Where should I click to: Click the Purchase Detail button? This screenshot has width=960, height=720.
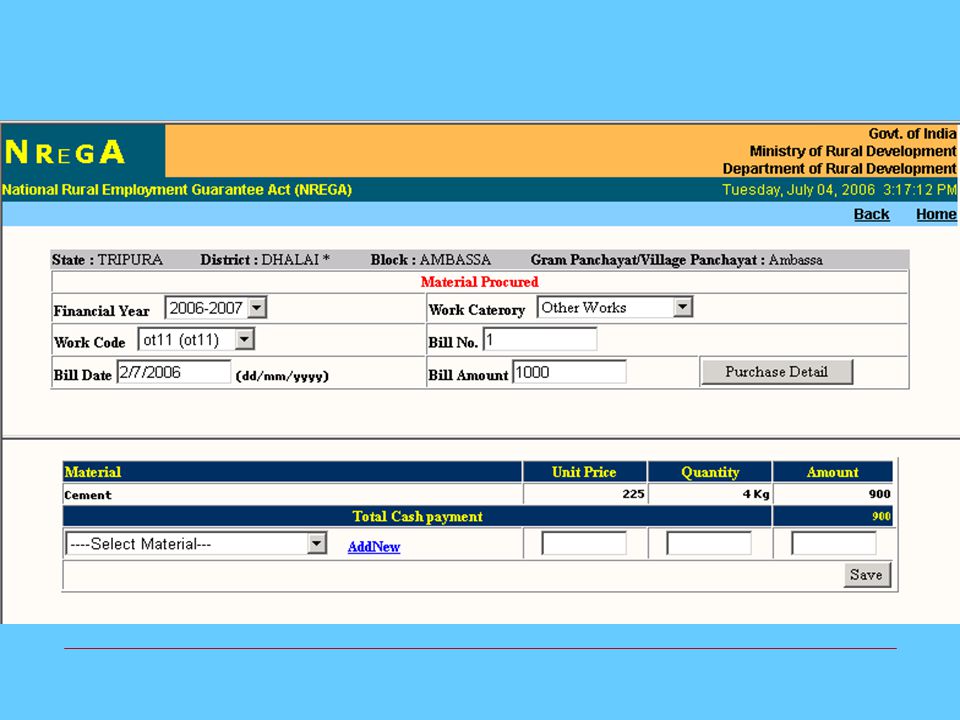click(776, 372)
